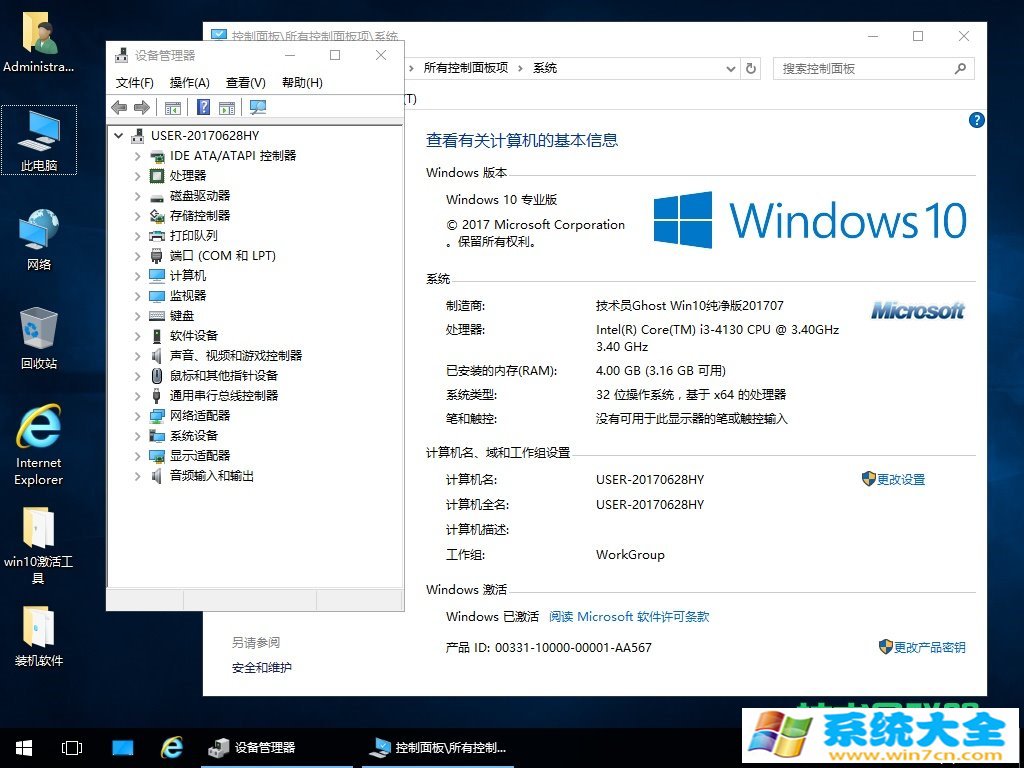The image size is (1024, 768).
Task: Click the 更改设置 link
Action: tap(901, 479)
